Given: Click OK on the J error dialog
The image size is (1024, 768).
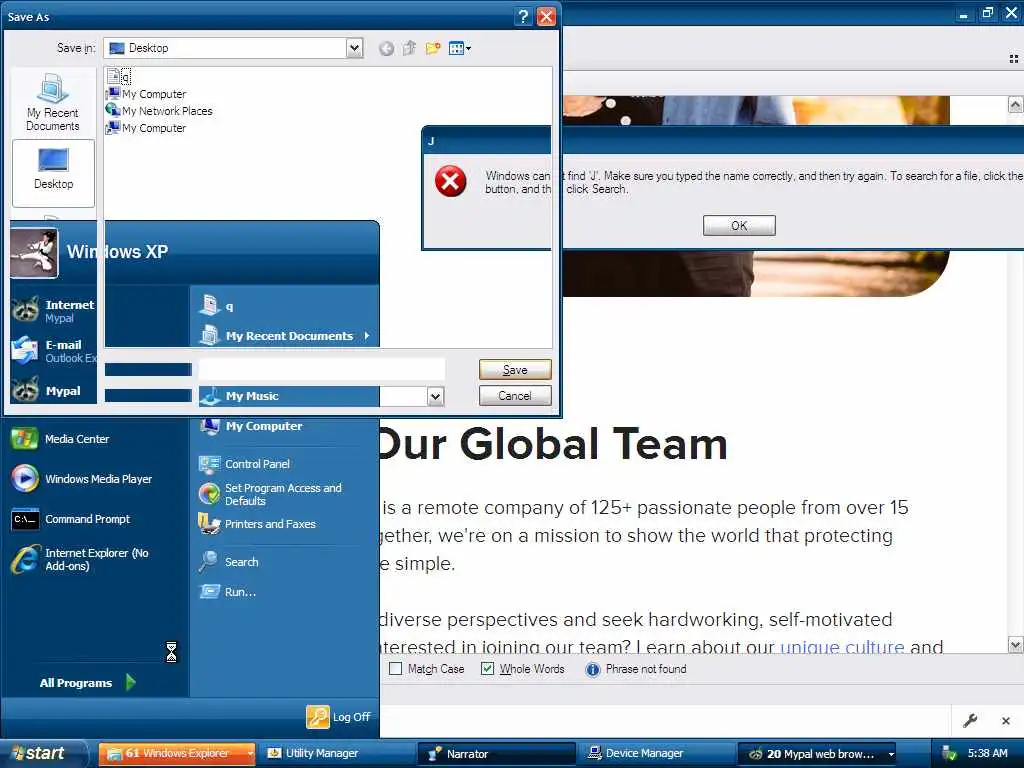Looking at the screenshot, I should tap(739, 225).
